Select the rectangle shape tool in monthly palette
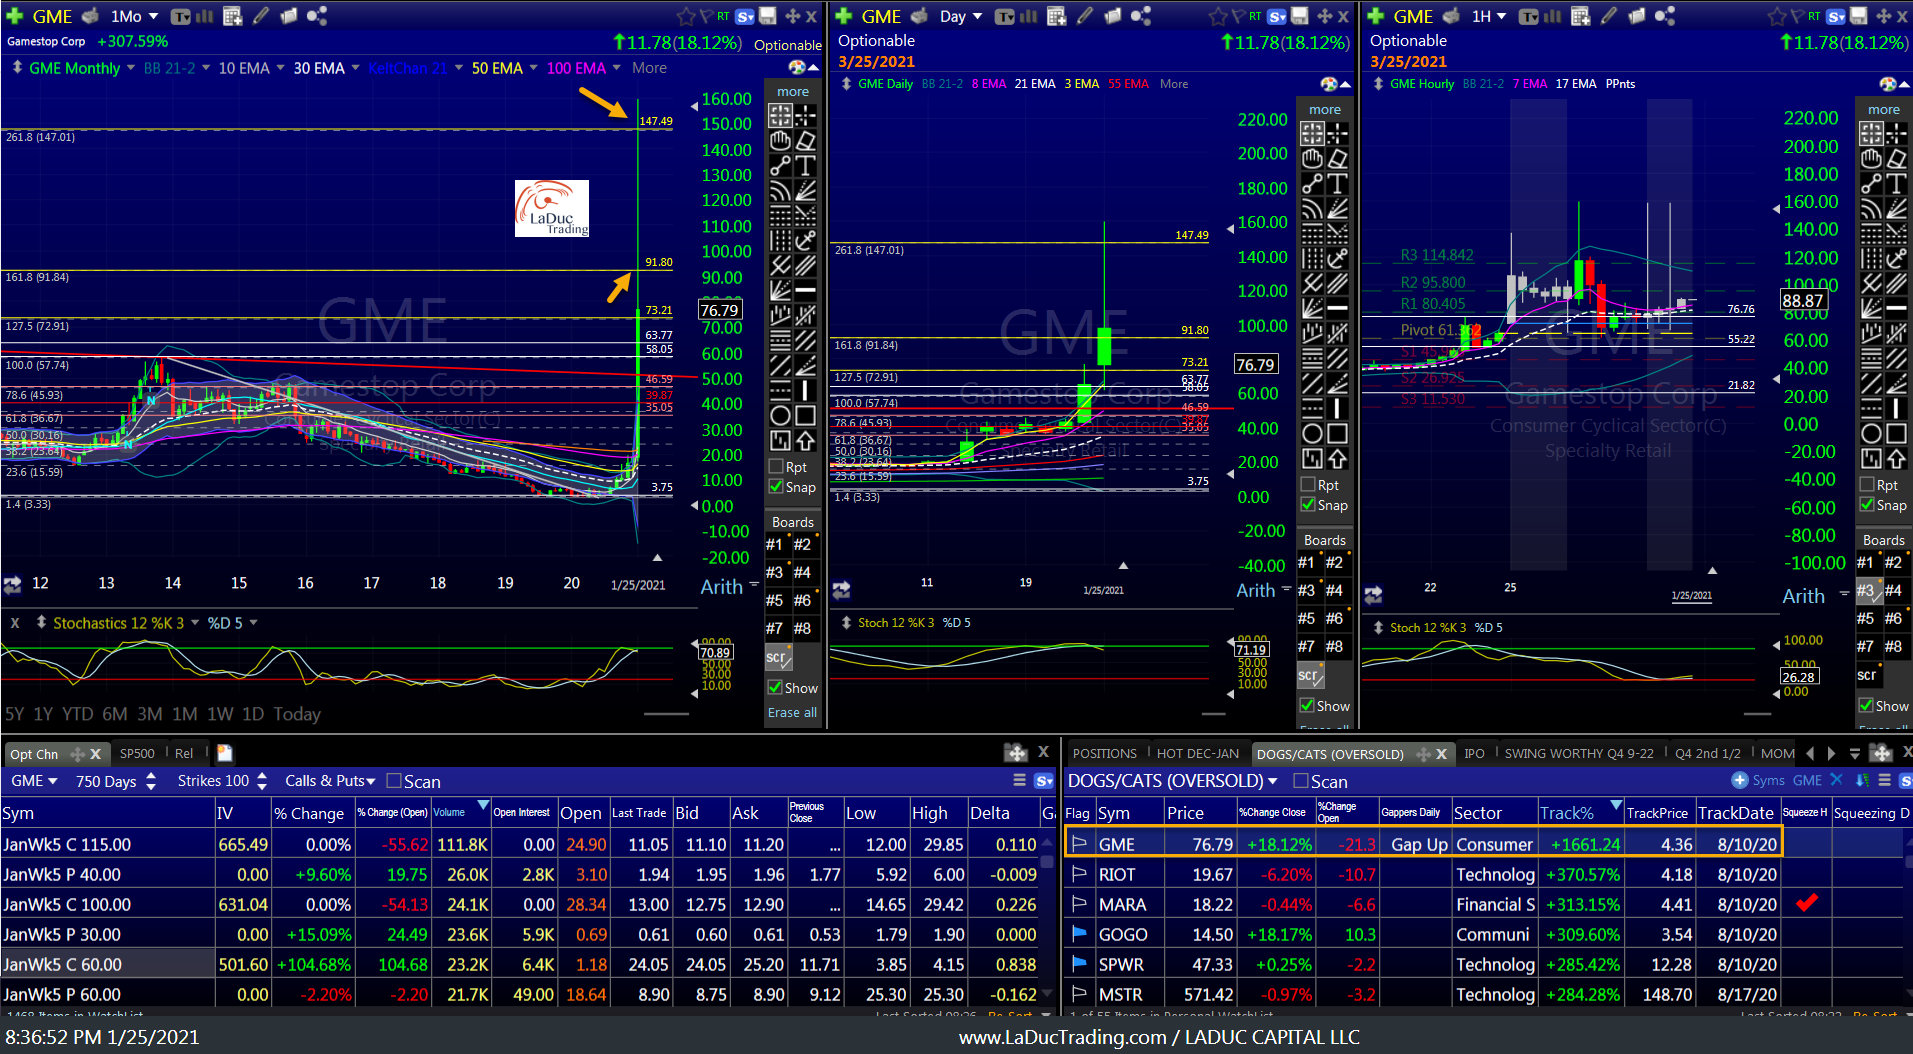 [805, 415]
